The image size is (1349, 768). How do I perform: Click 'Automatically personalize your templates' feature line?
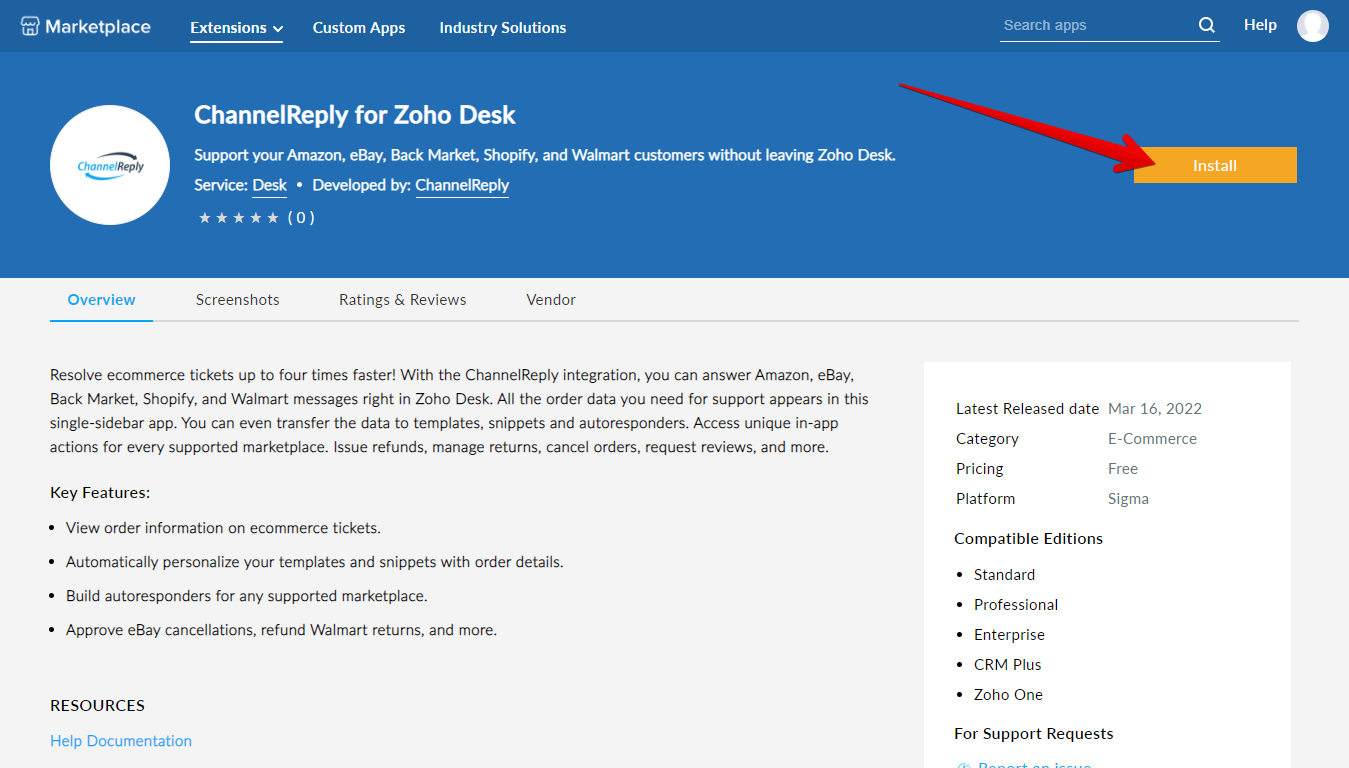point(315,562)
